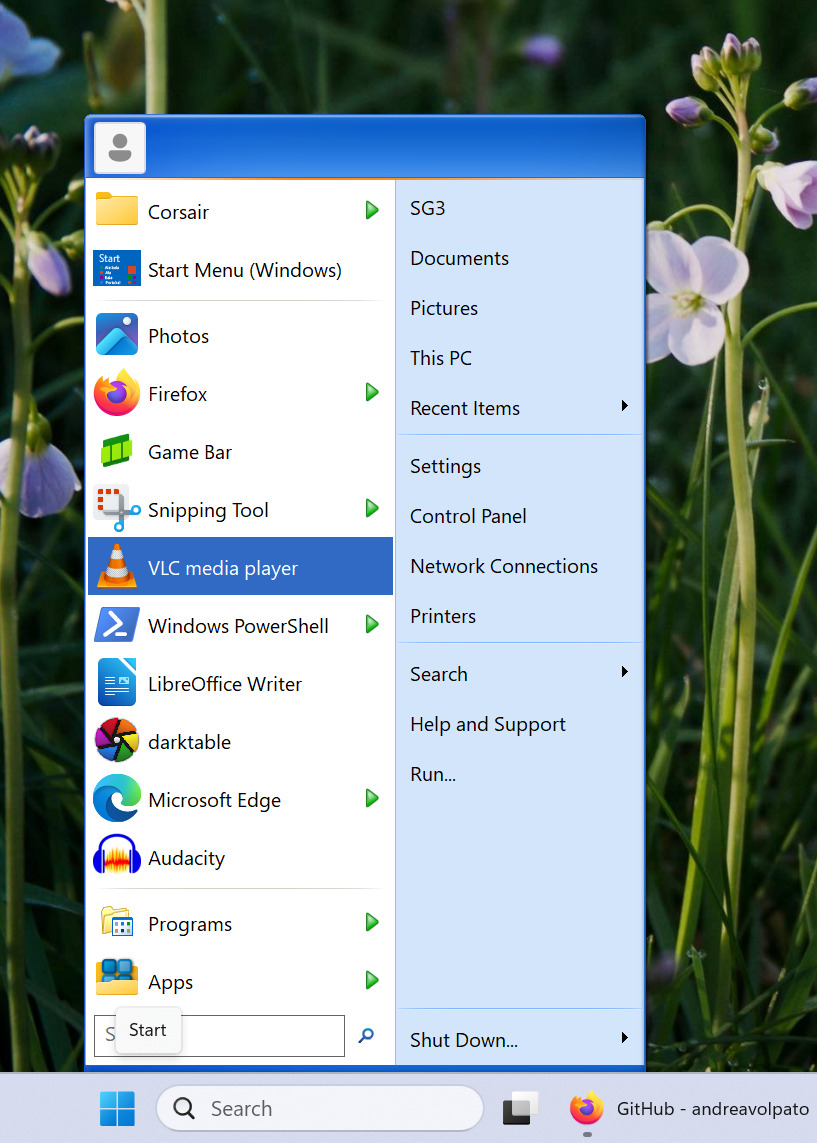Click the Shut Down... button

[x=464, y=1040]
